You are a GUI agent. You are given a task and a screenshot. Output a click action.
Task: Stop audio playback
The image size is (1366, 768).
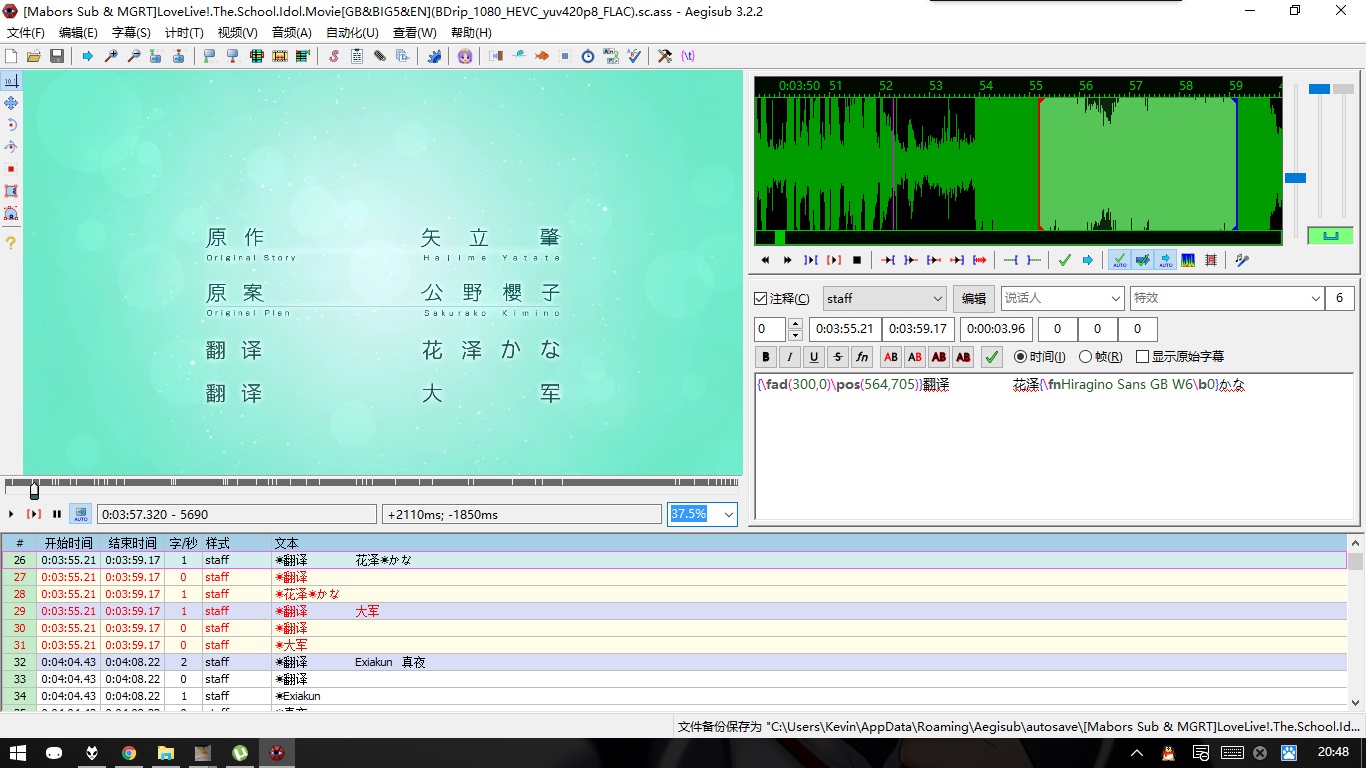point(857,260)
